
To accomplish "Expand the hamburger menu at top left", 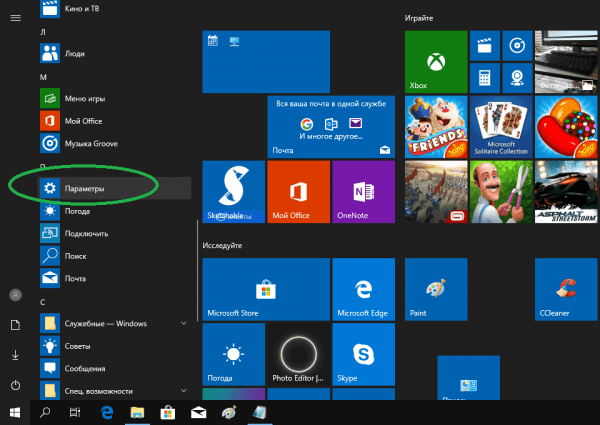I will pyautogui.click(x=15, y=18).
